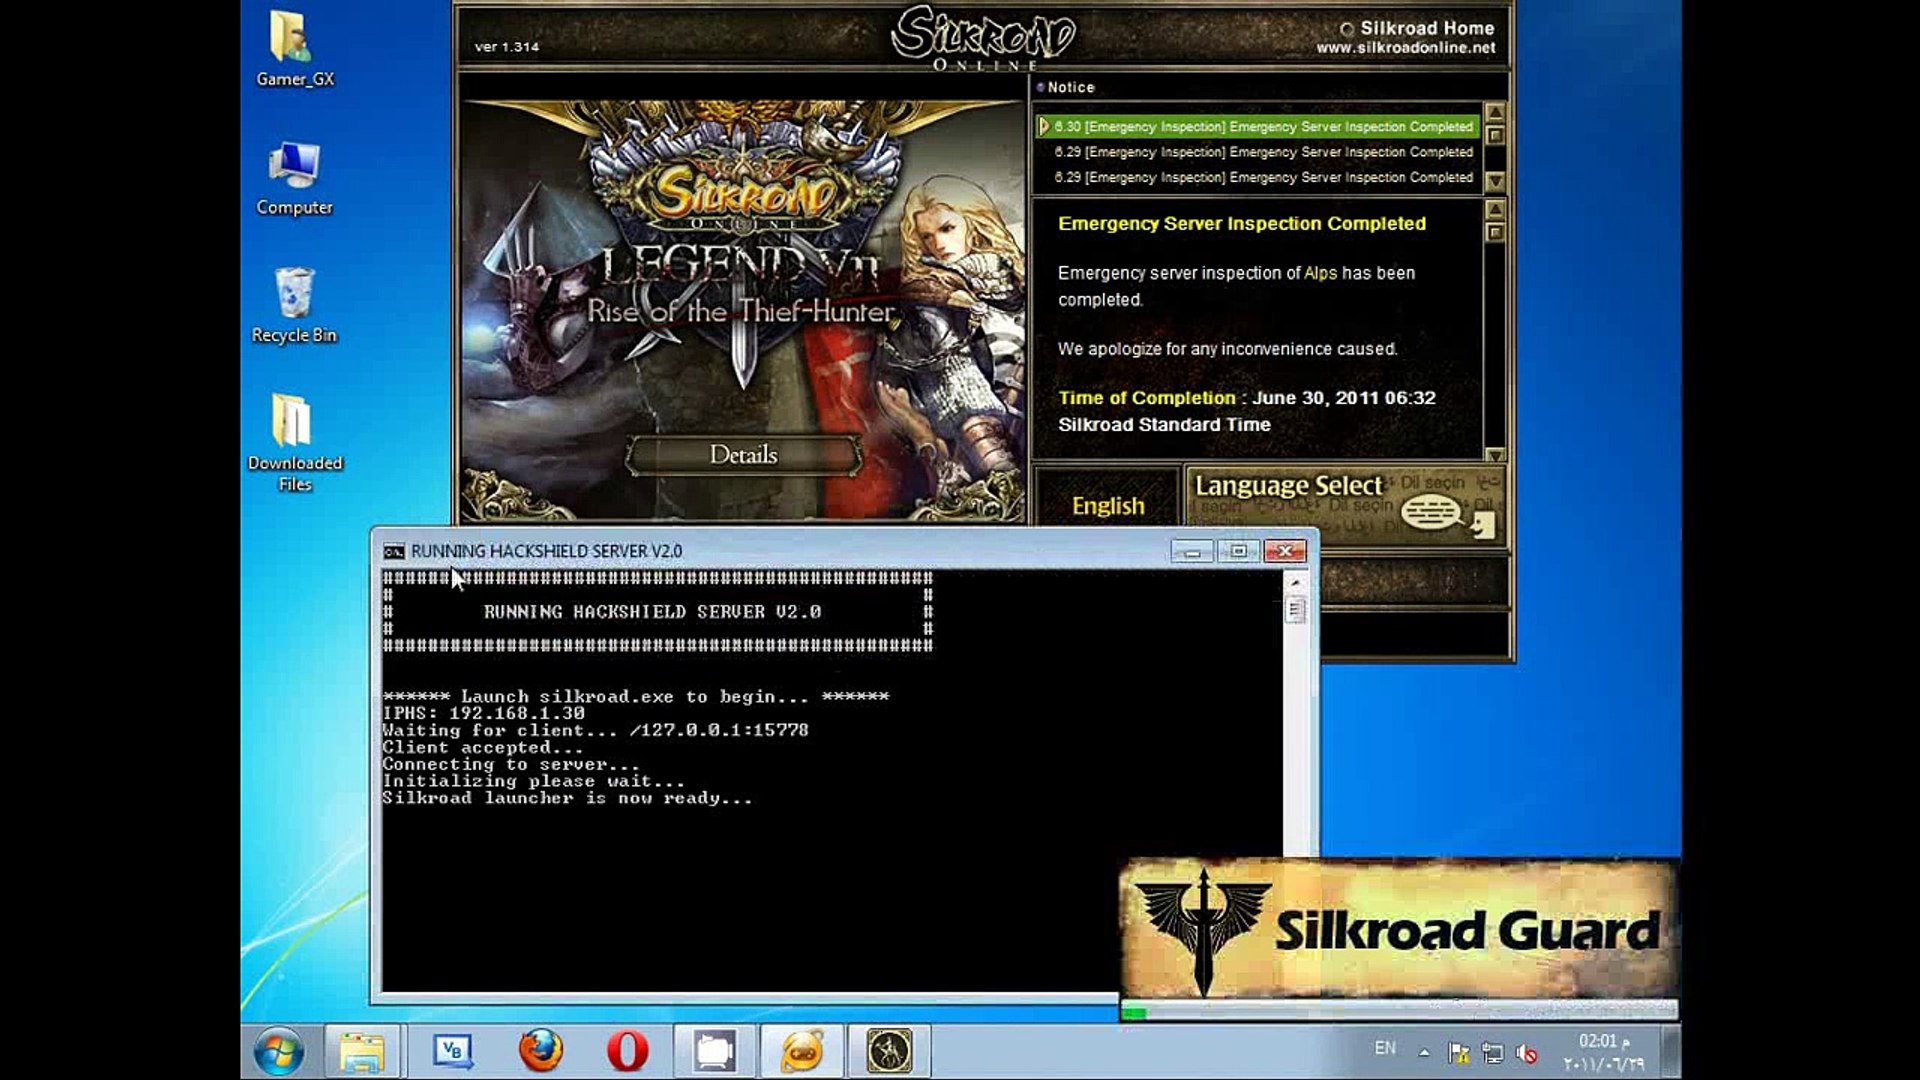Click the Alps server name in the notice
This screenshot has height=1080, width=1920.
pyautogui.click(x=1320, y=273)
